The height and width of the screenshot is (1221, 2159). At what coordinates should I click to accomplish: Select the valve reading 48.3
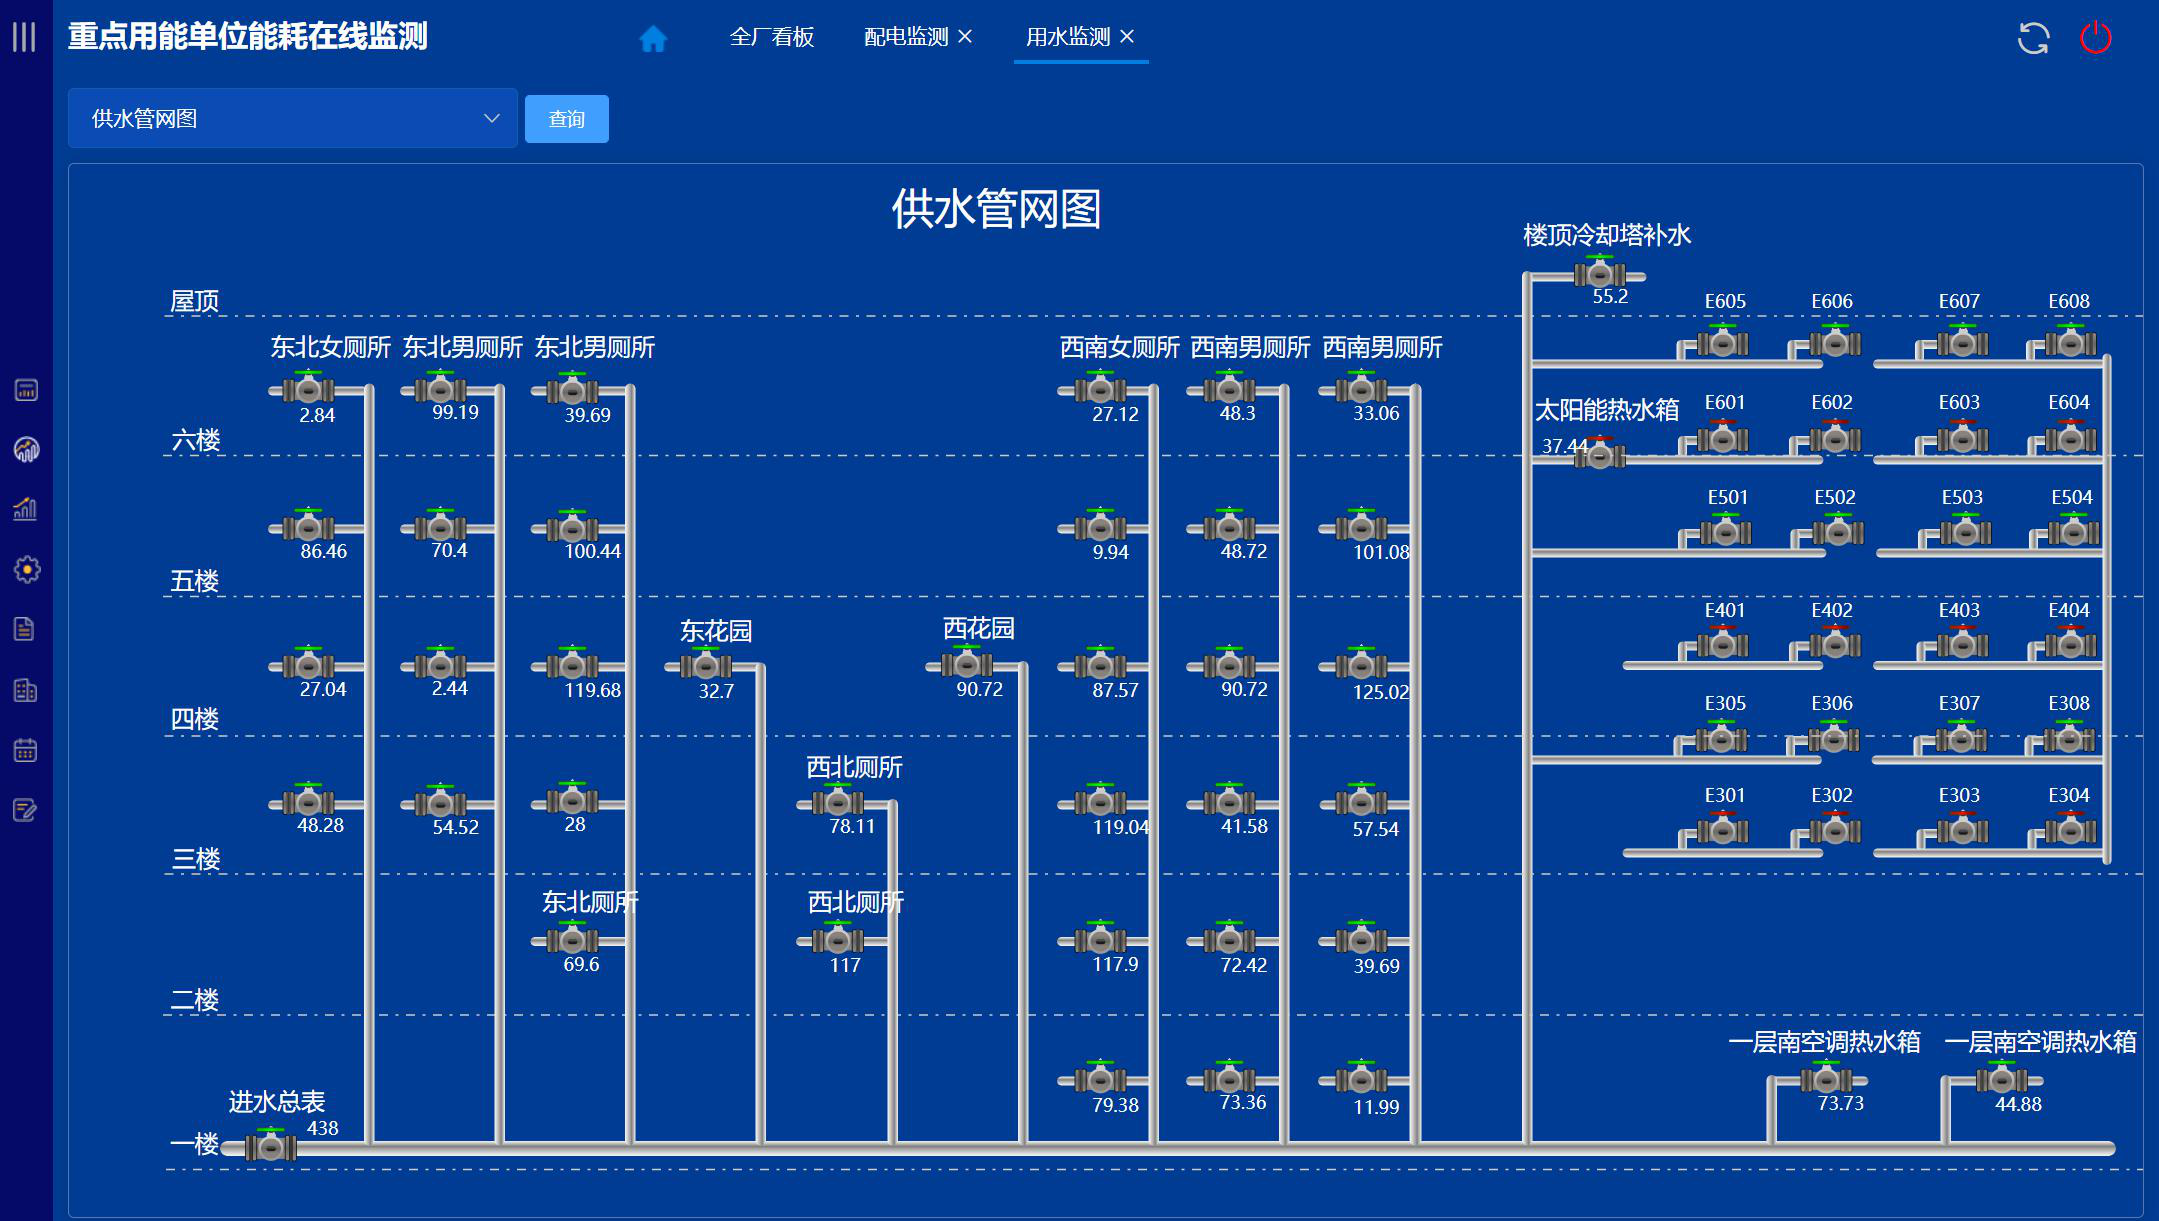click(x=1230, y=389)
